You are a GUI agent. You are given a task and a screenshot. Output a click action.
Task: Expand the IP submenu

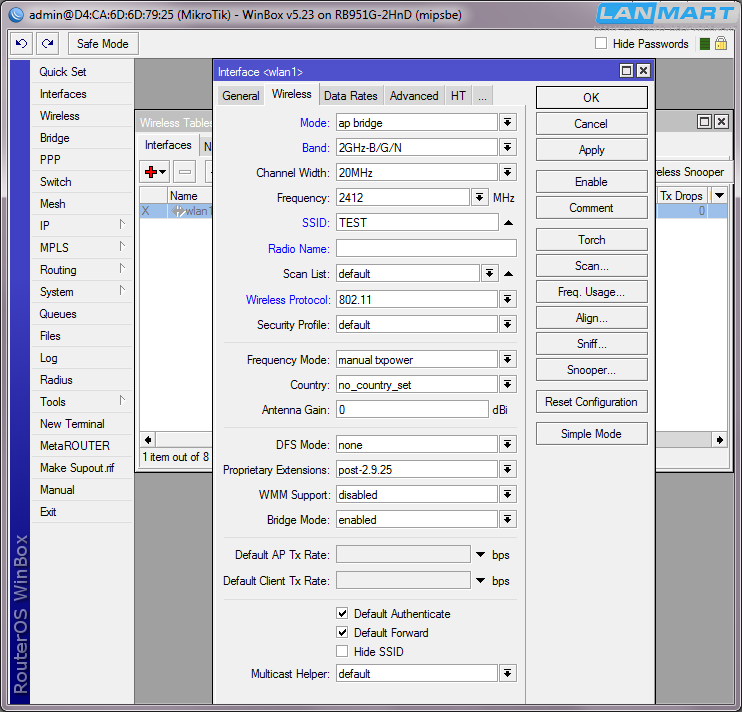pyautogui.click(x=81, y=226)
